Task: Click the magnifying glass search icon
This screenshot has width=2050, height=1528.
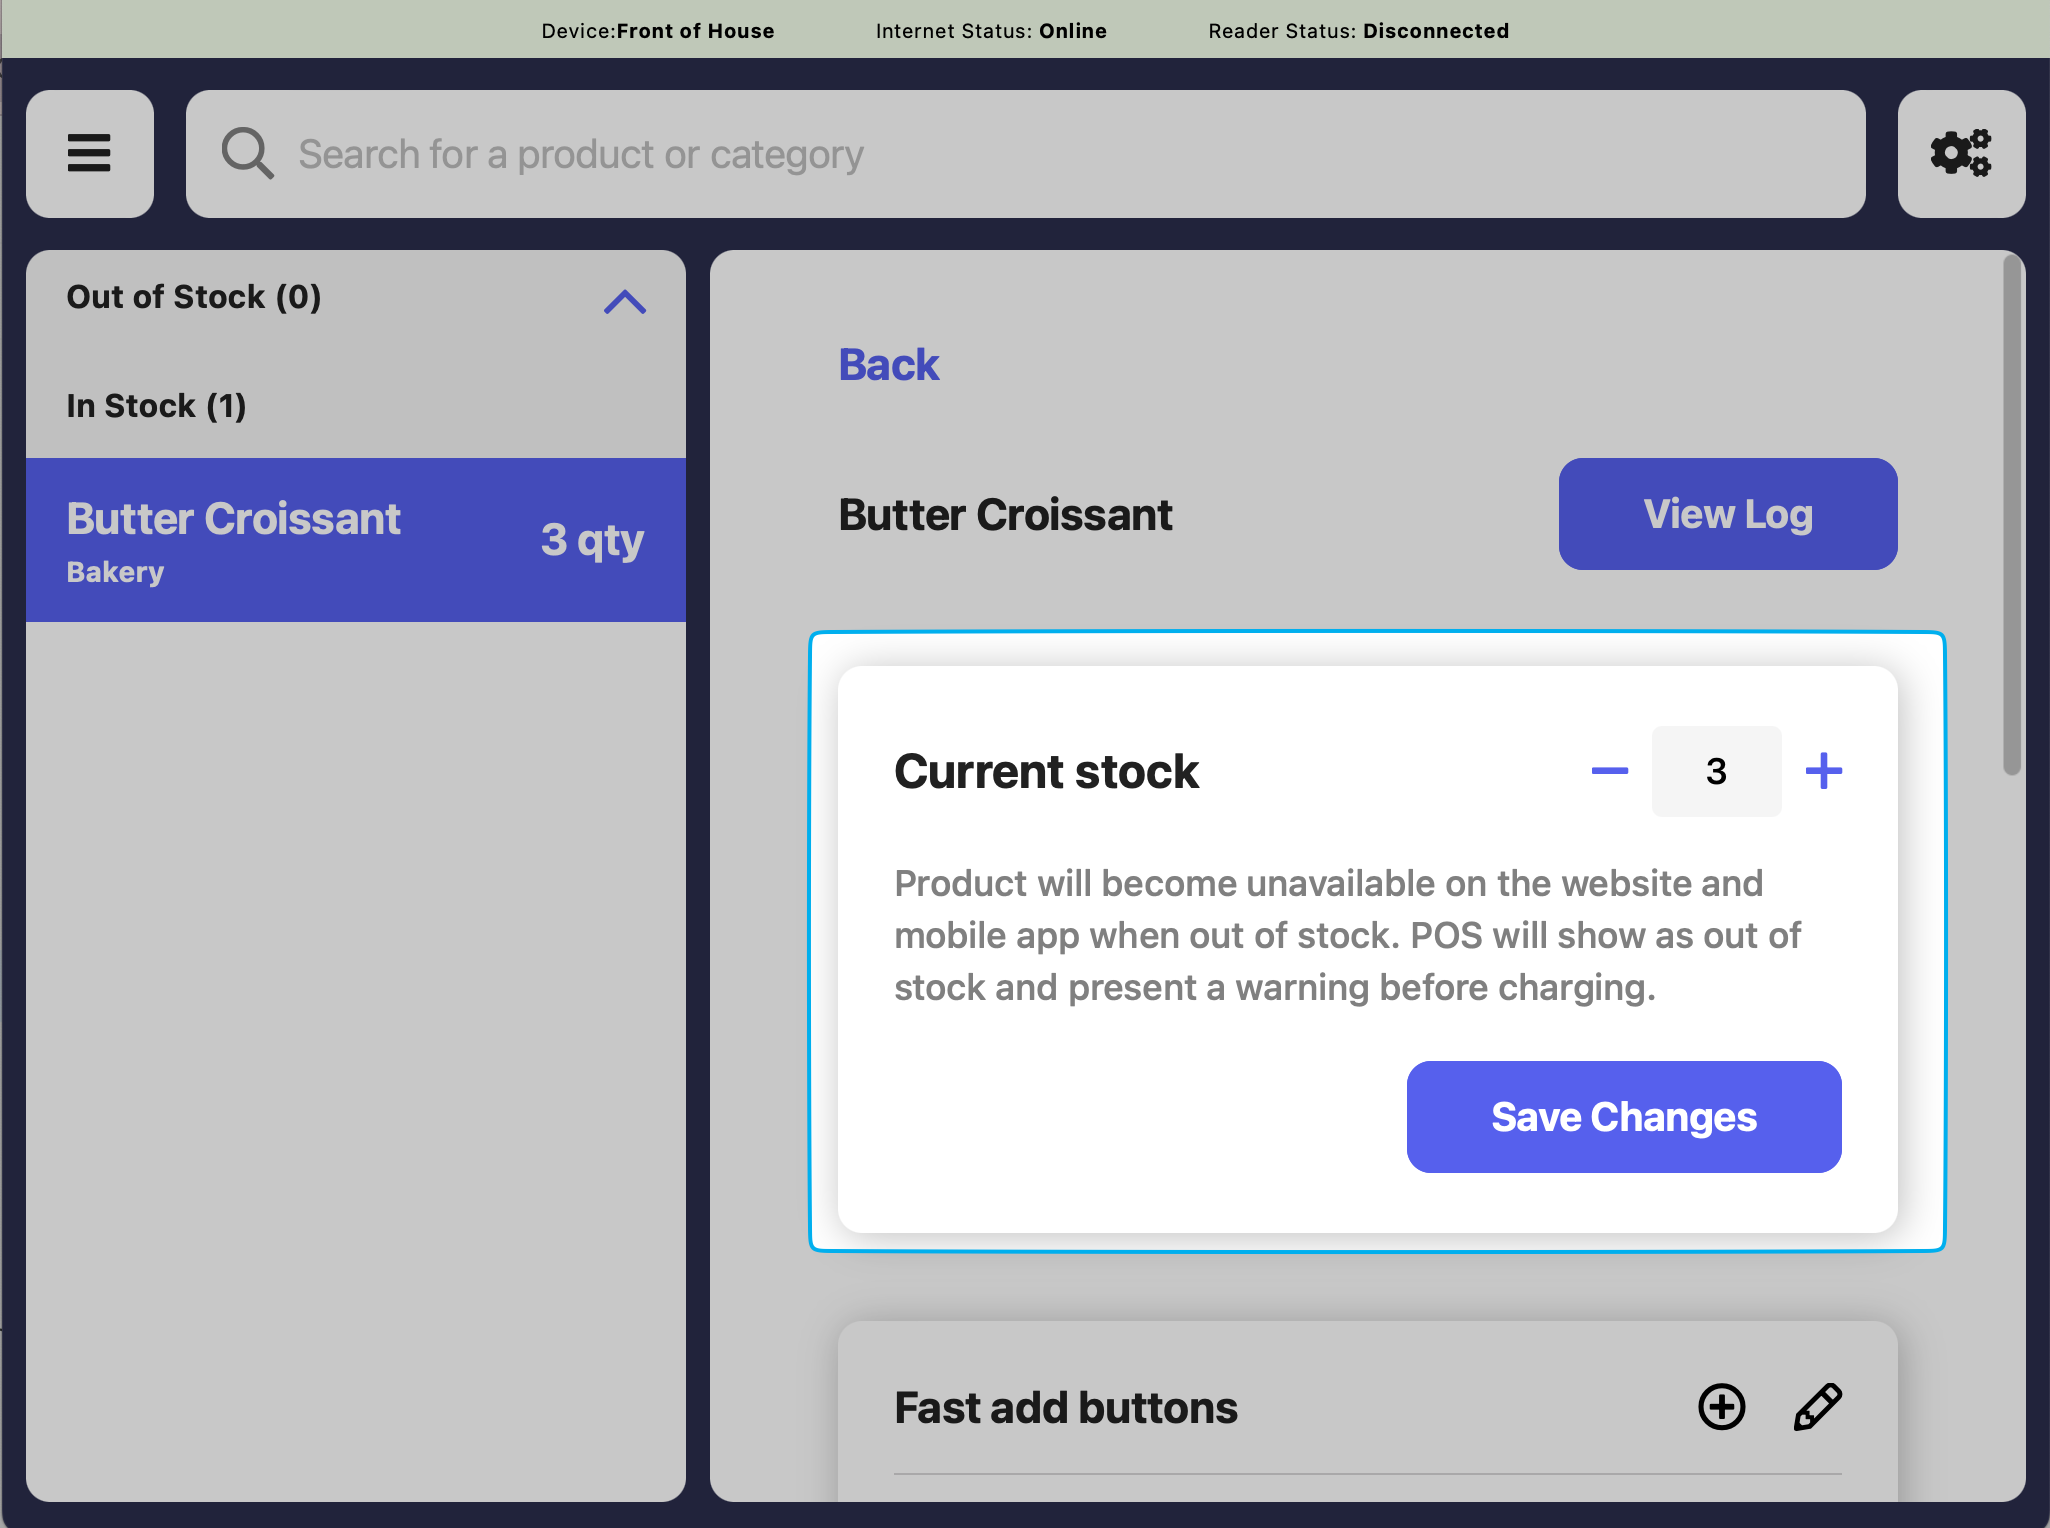Action: 247,154
